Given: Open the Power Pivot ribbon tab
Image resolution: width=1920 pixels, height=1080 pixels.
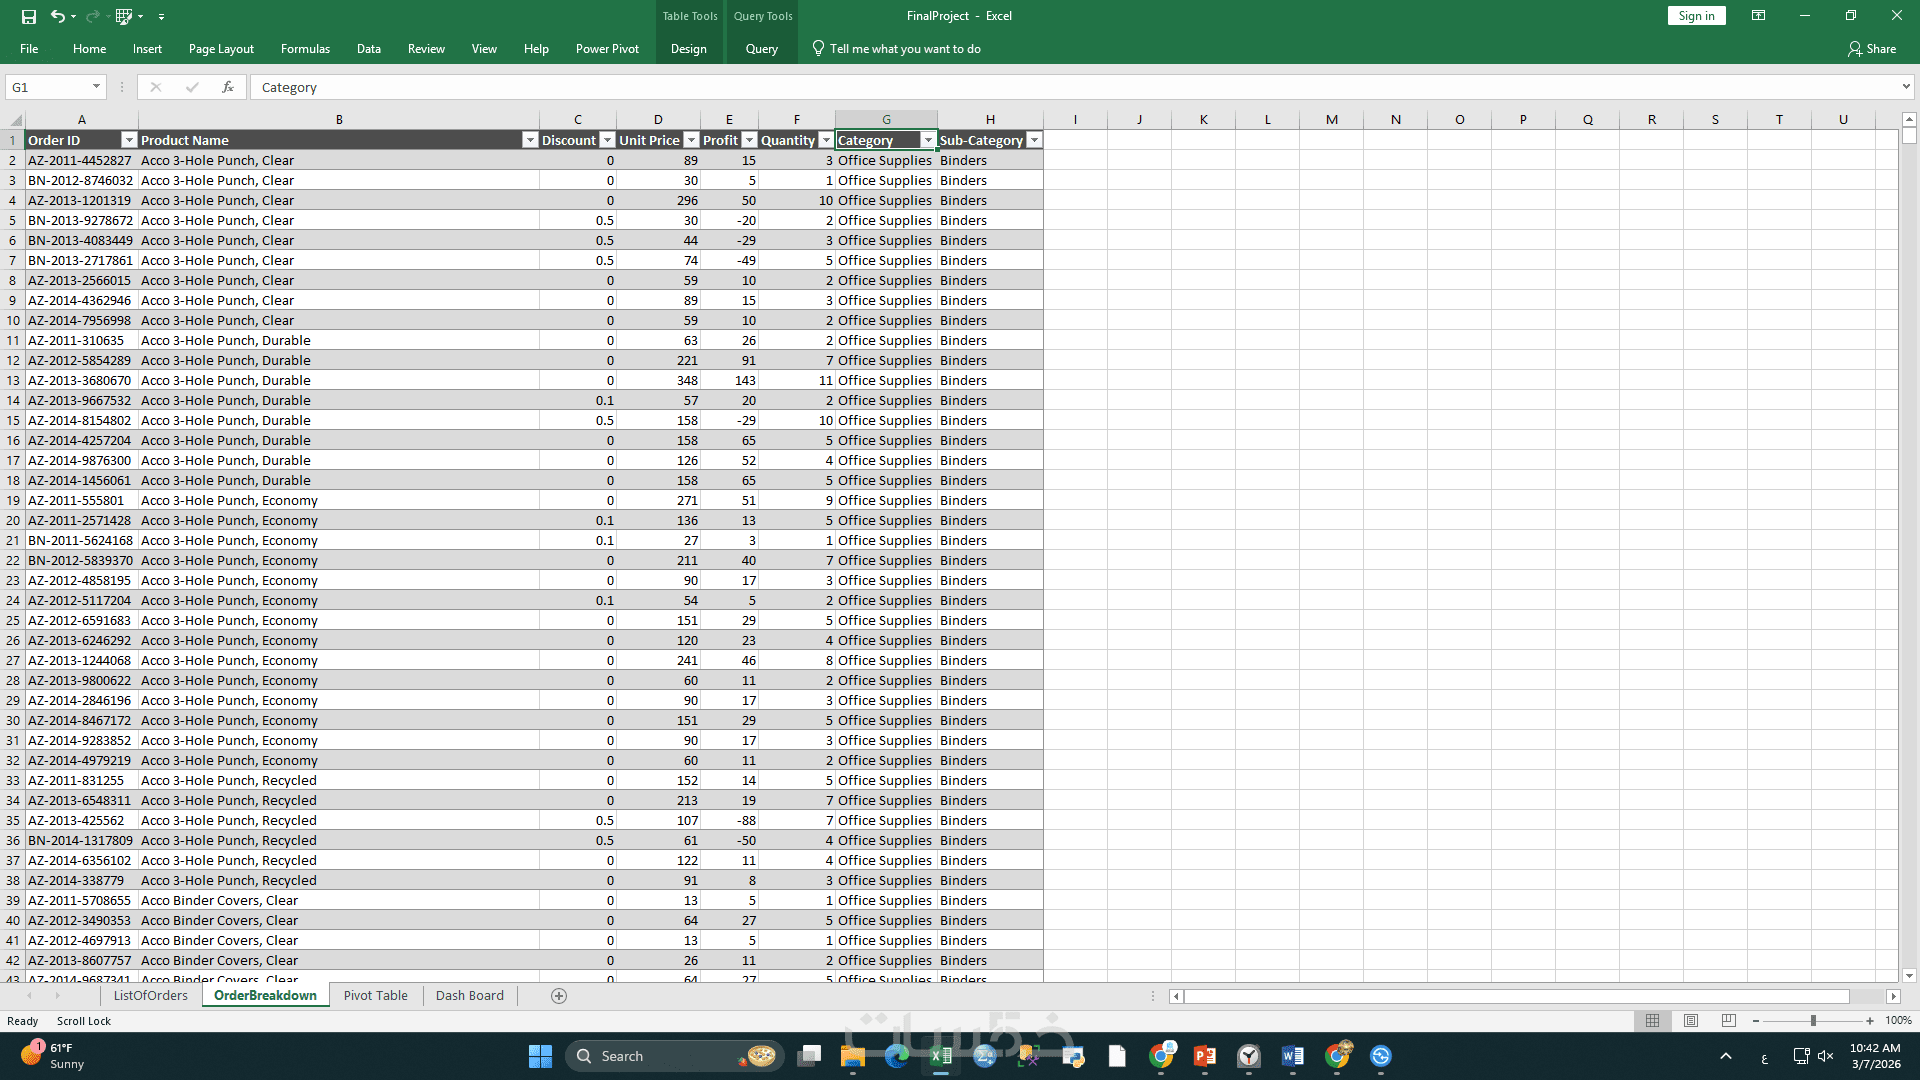Looking at the screenshot, I should tap(607, 49).
